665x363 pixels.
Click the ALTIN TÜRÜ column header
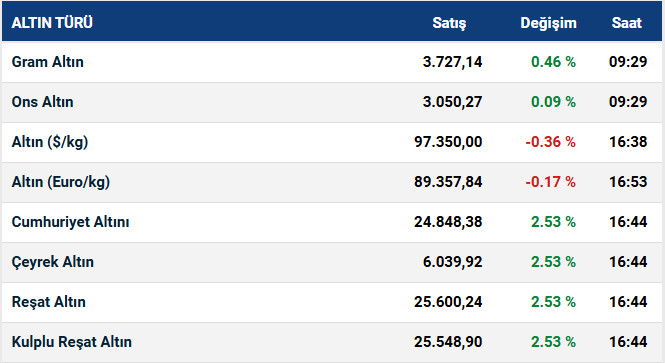52,22
